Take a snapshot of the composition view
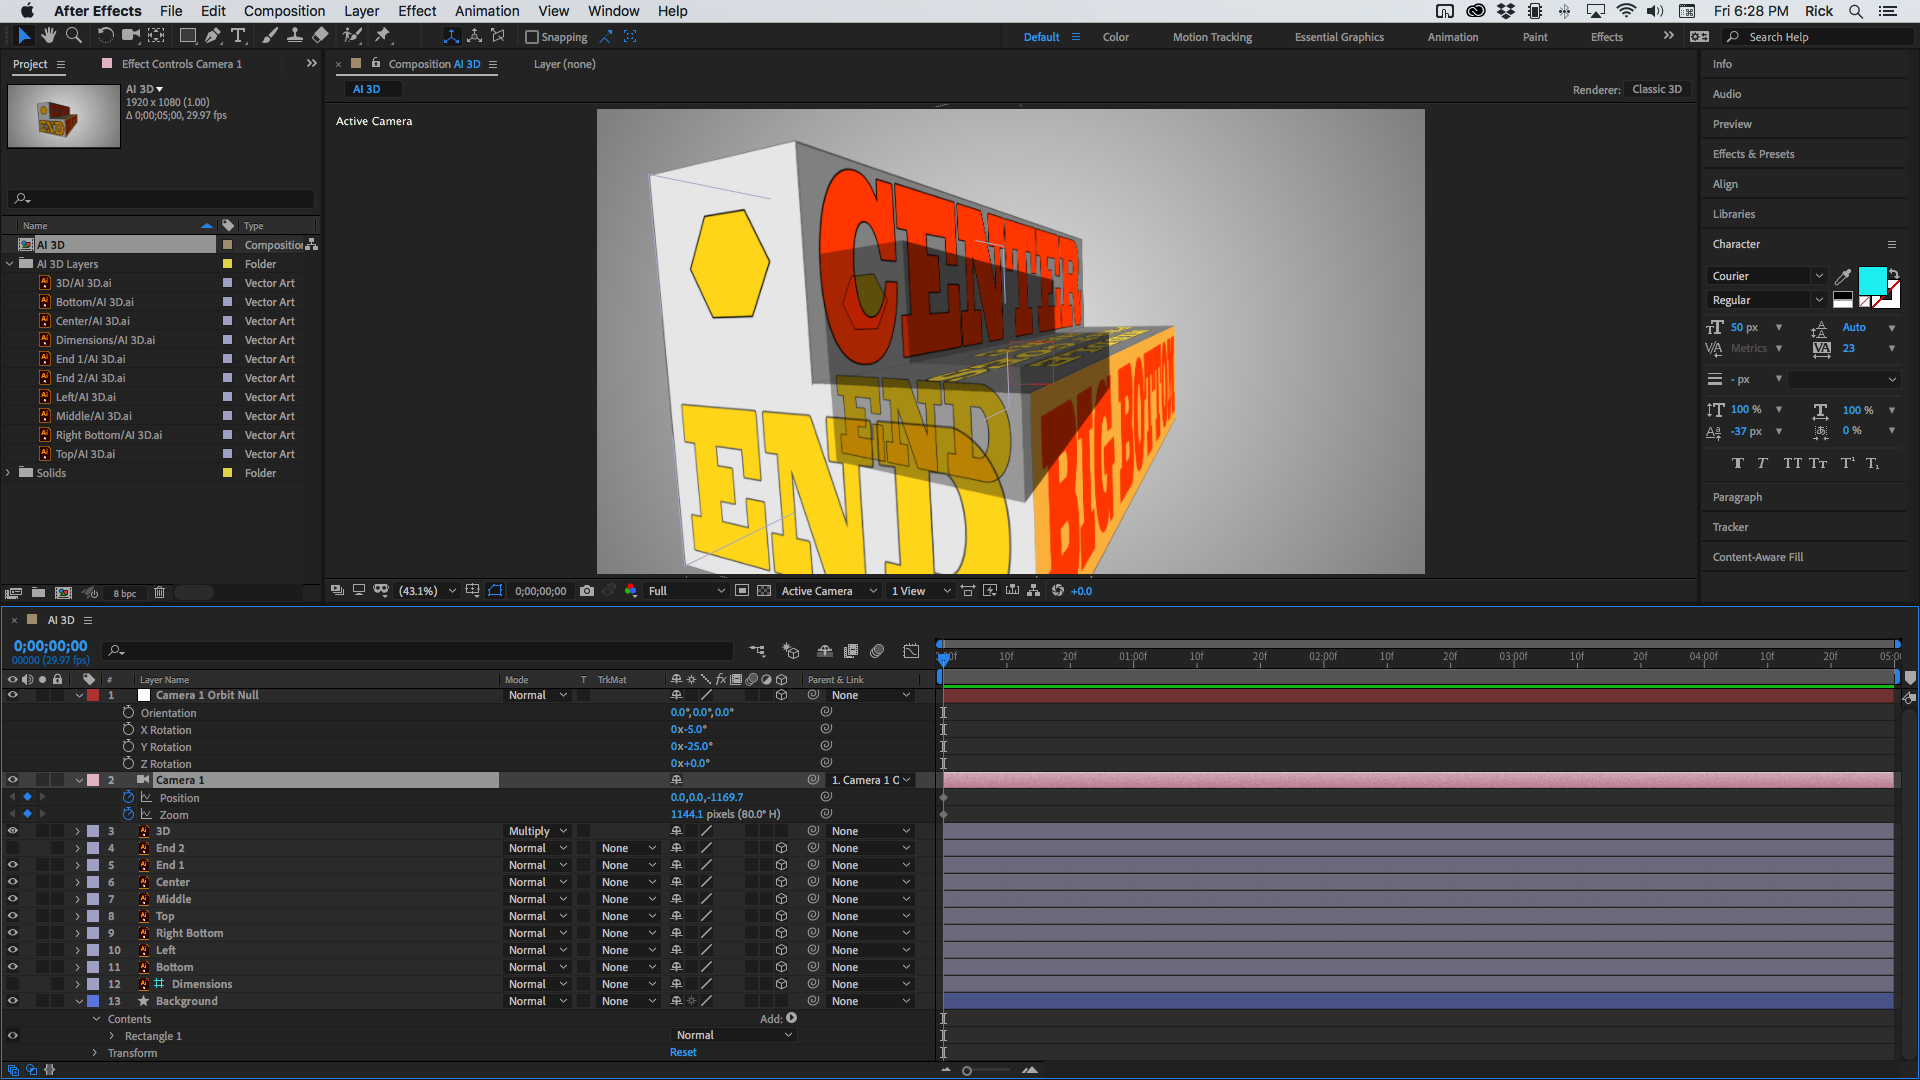Screen dimensions: 1920x1080 587,590
